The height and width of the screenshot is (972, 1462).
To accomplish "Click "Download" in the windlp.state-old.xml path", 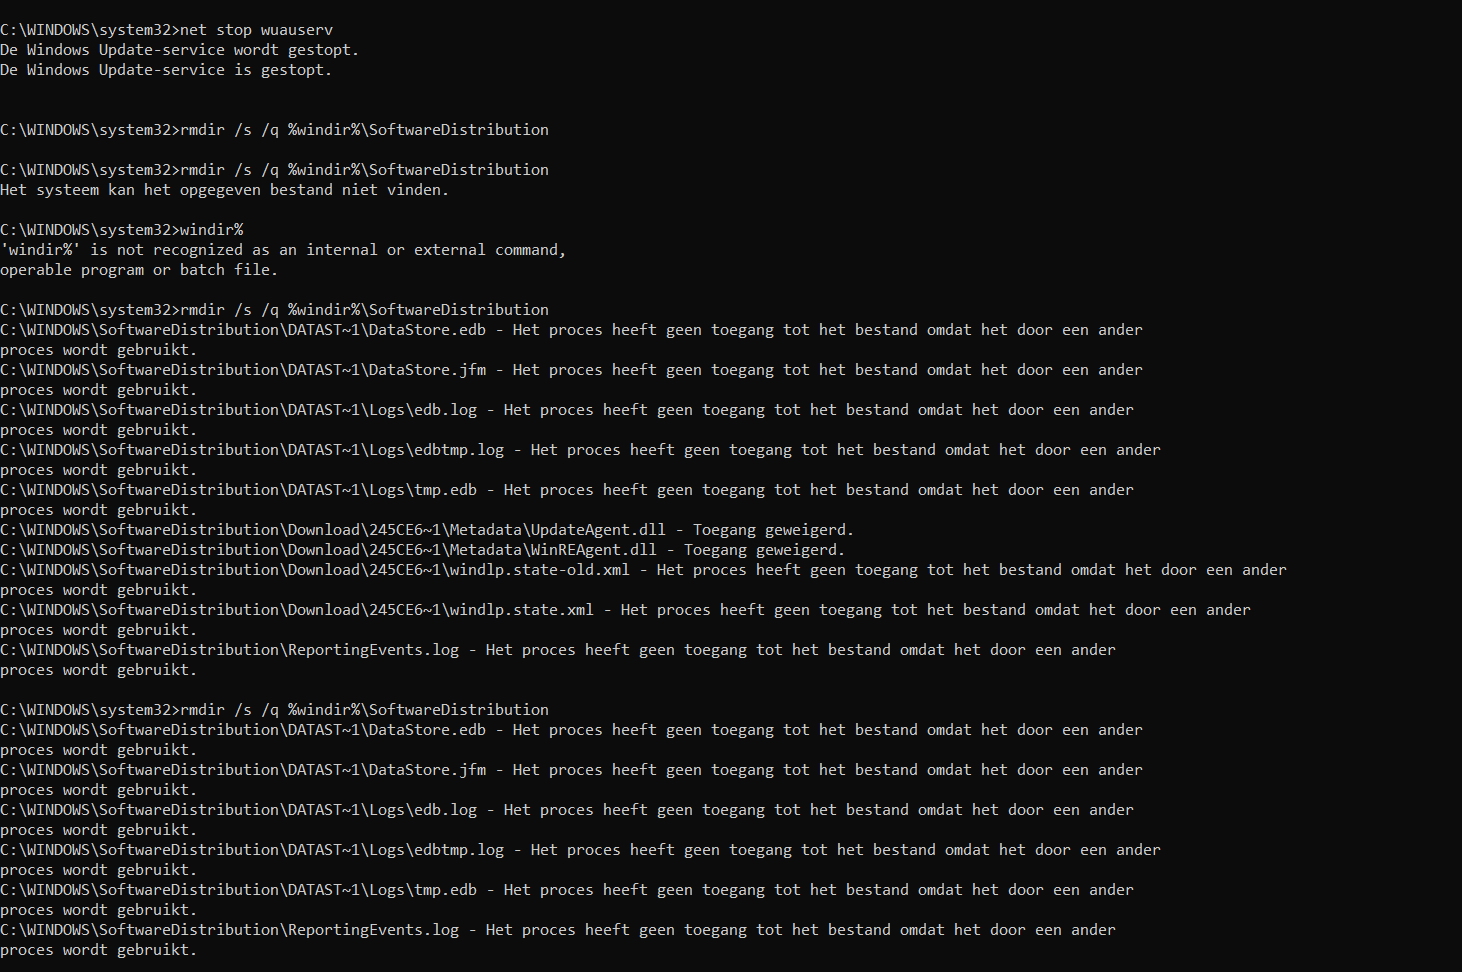I will pyautogui.click(x=323, y=570).
